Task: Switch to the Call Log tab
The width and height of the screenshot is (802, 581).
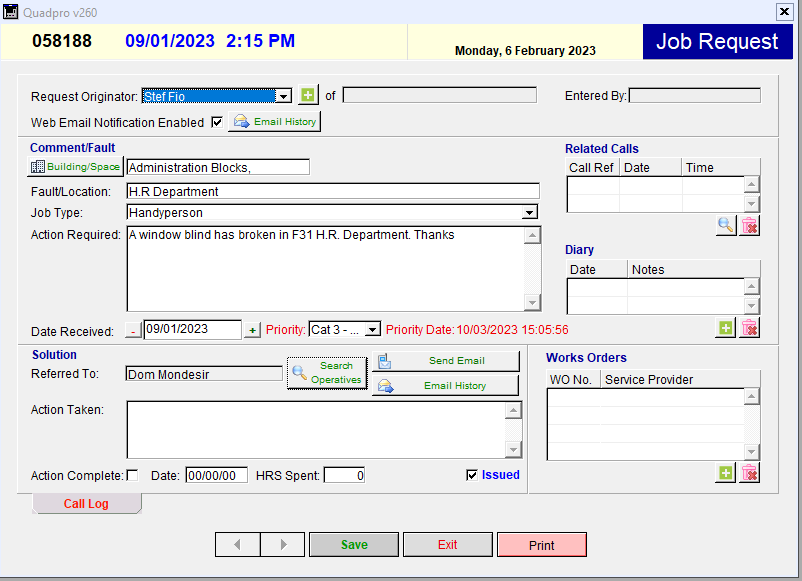Action: pos(86,504)
